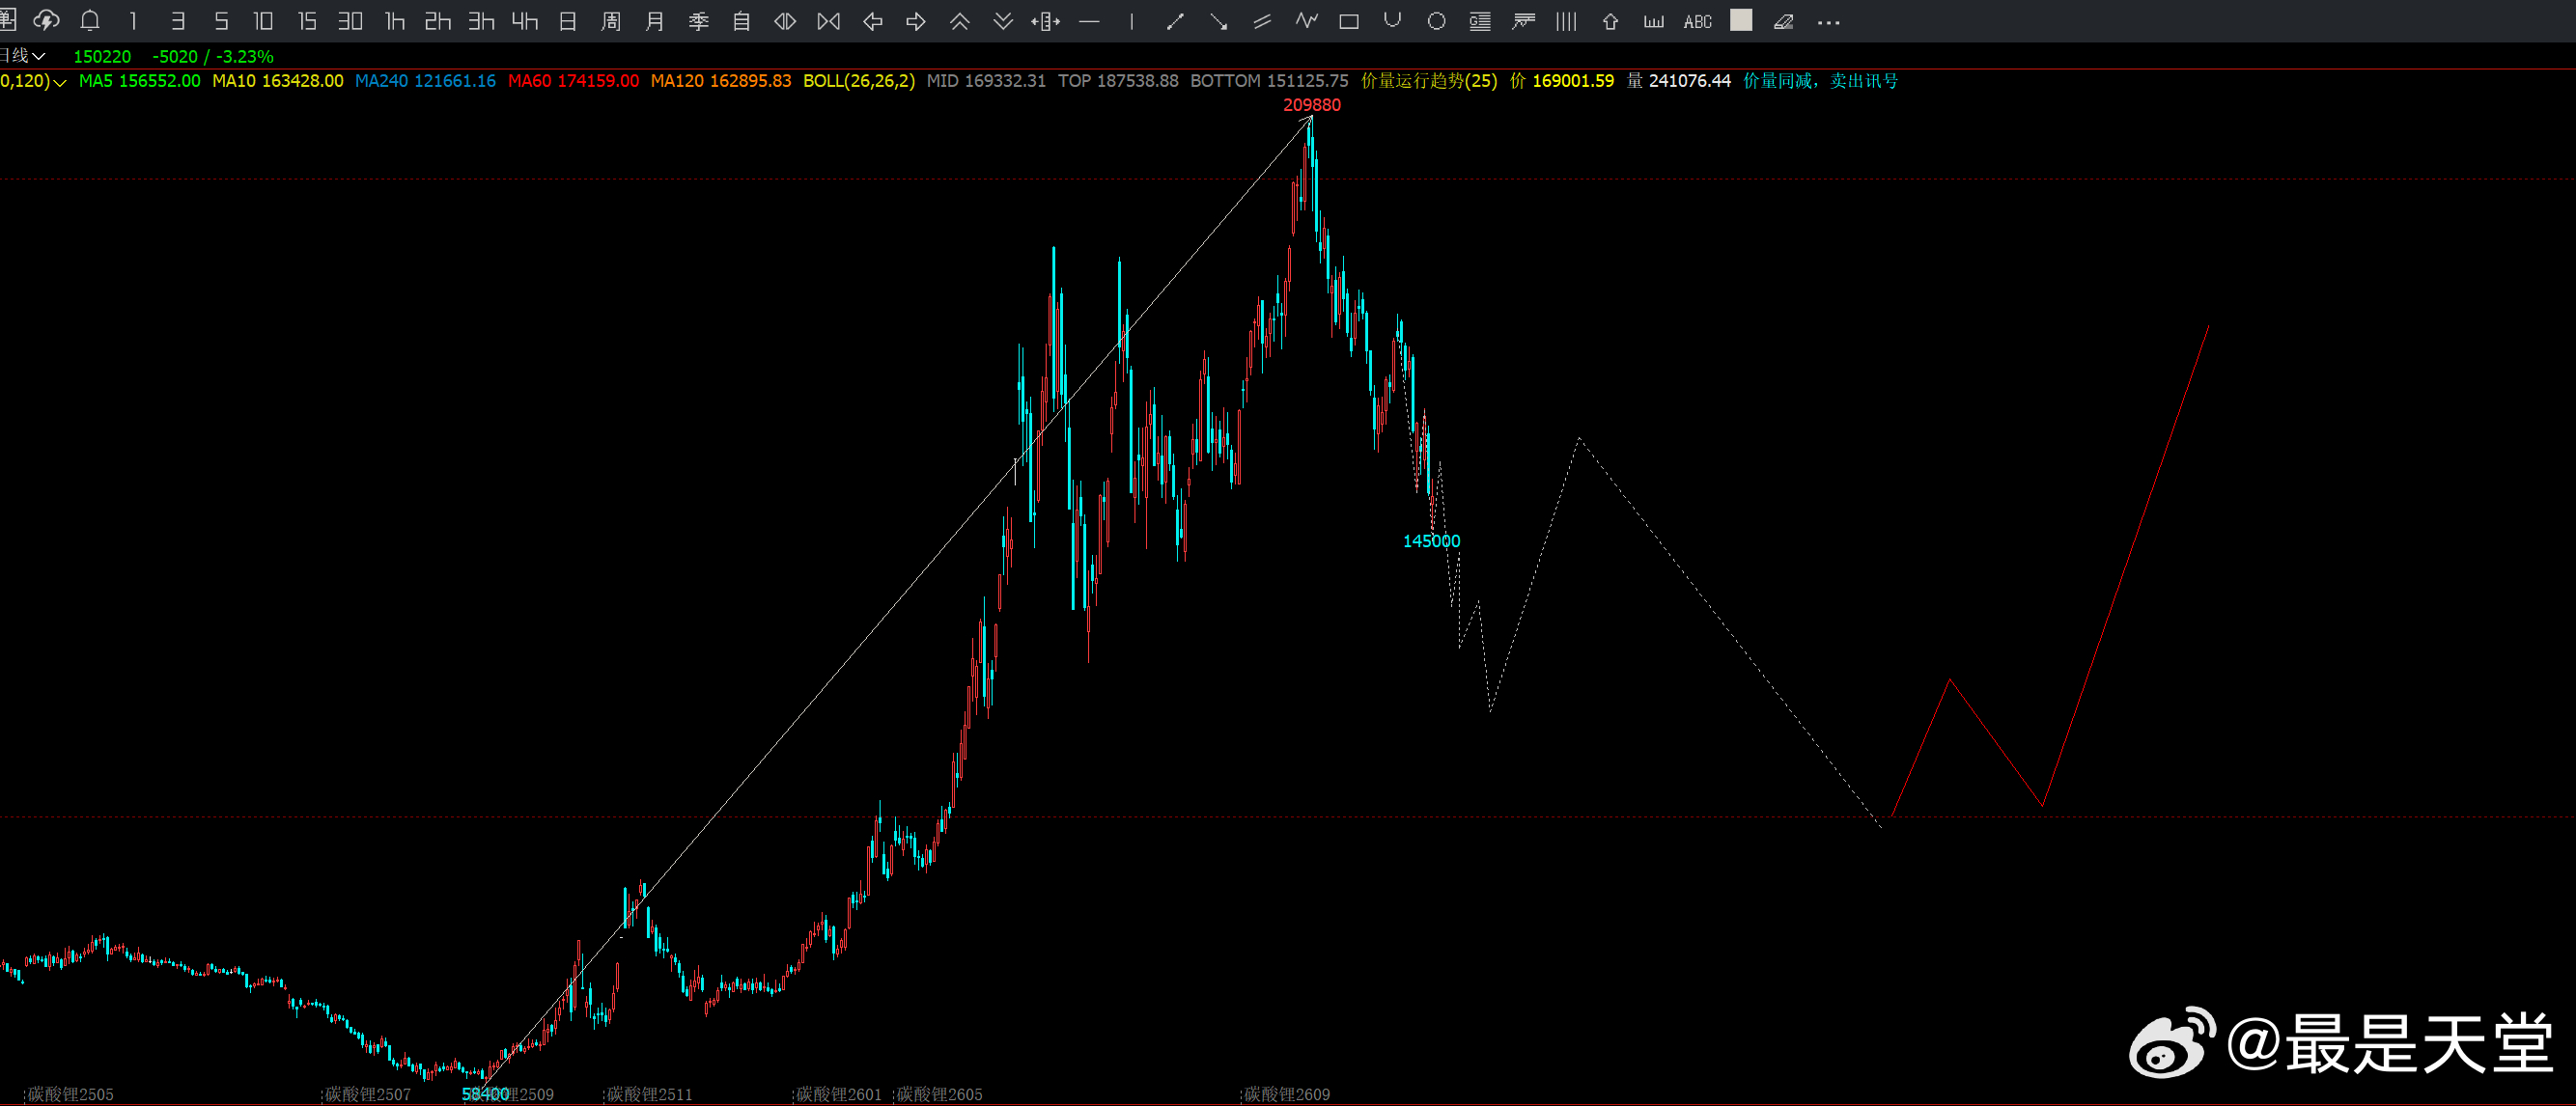Screen dimensions: 2576x1106
Task: Select the custom (自) period
Action: click(x=742, y=21)
